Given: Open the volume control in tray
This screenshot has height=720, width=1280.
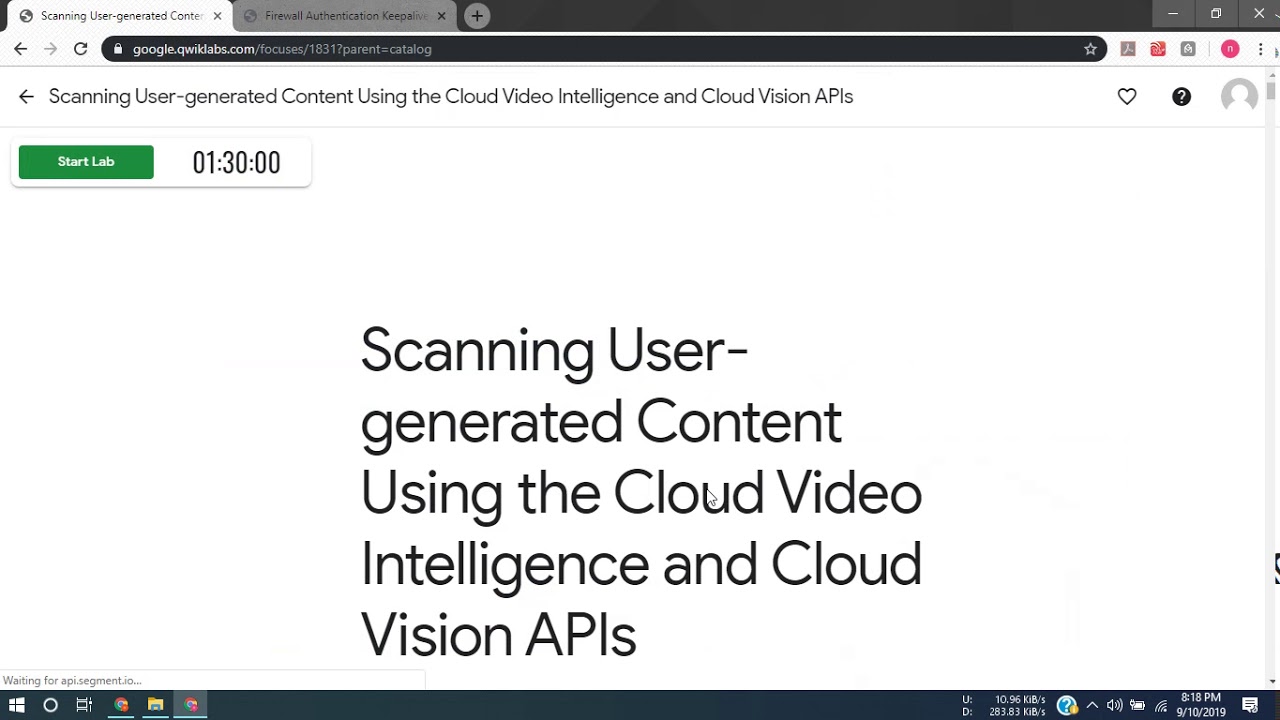Looking at the screenshot, I should [1114, 705].
